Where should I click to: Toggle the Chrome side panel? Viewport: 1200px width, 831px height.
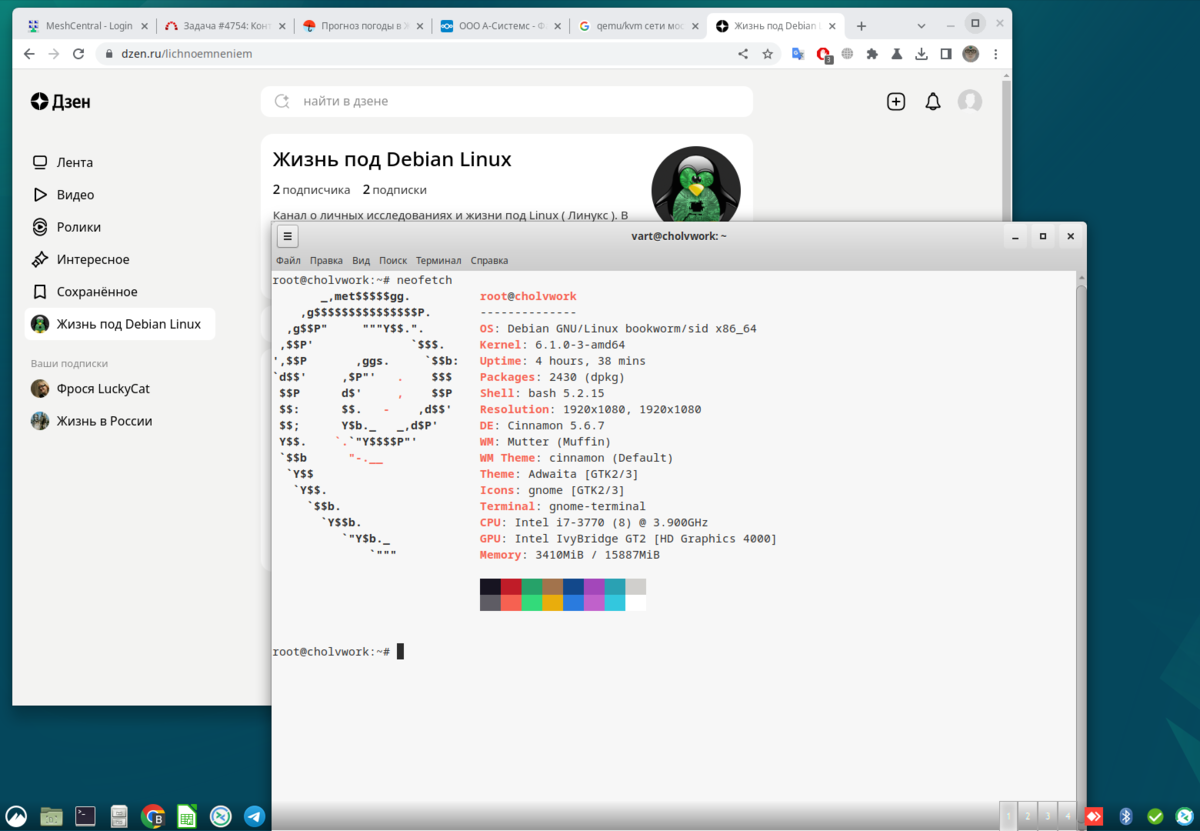pos(945,54)
